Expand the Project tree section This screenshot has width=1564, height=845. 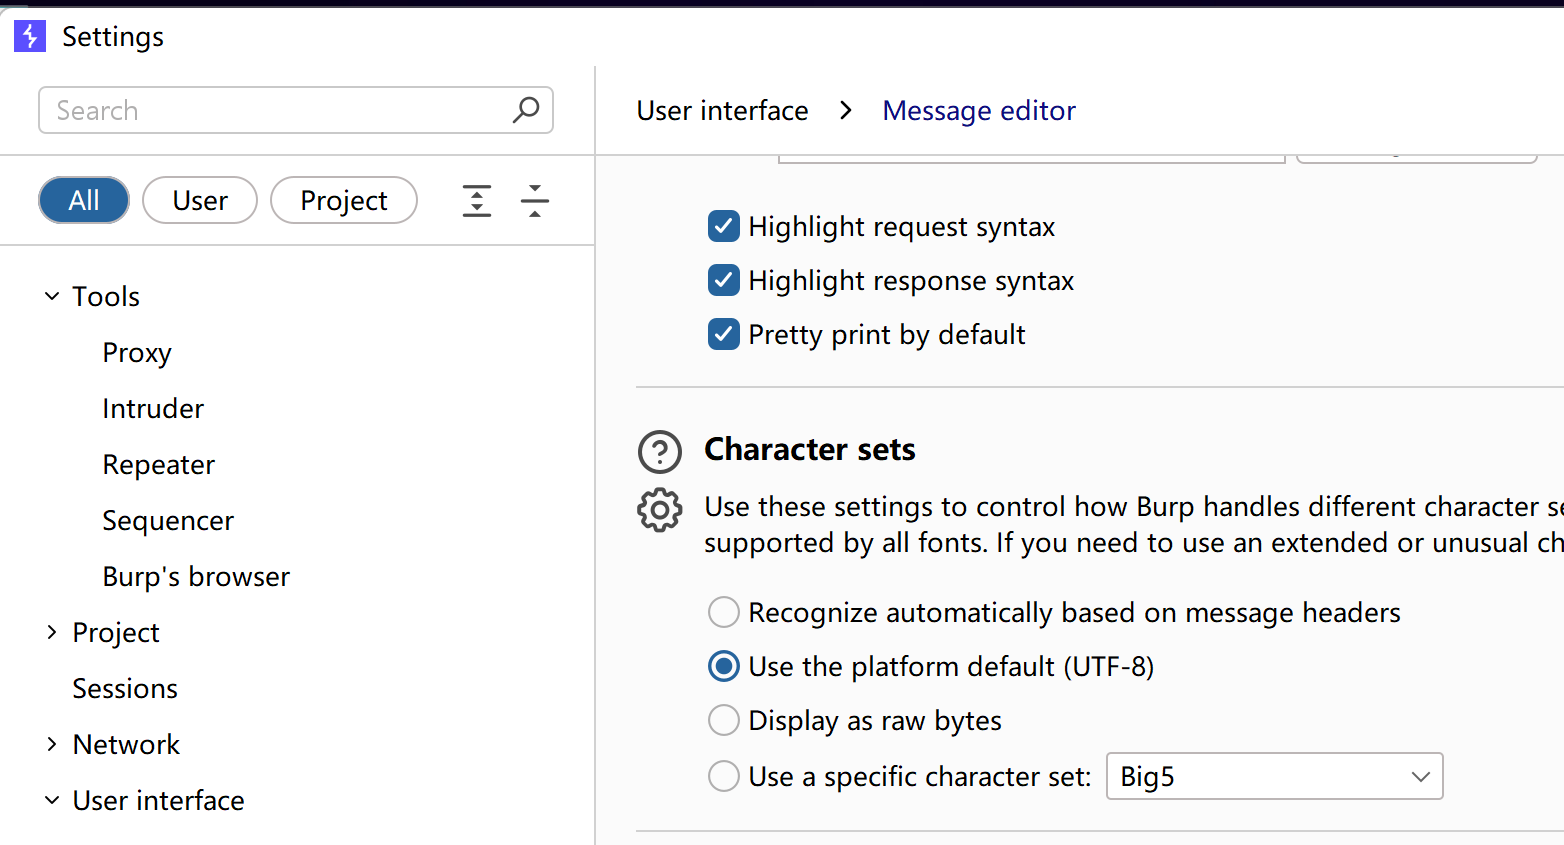click(x=52, y=633)
